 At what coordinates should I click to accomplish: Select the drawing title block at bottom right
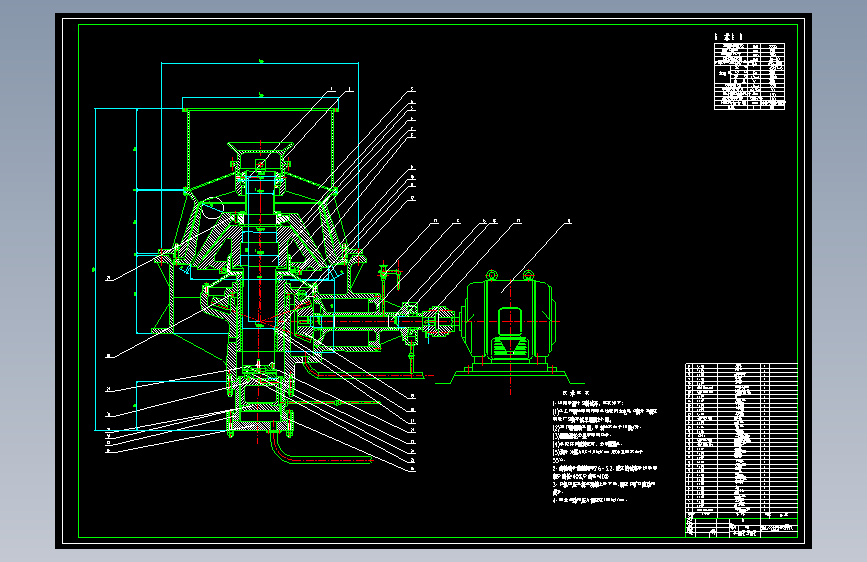coord(741,526)
